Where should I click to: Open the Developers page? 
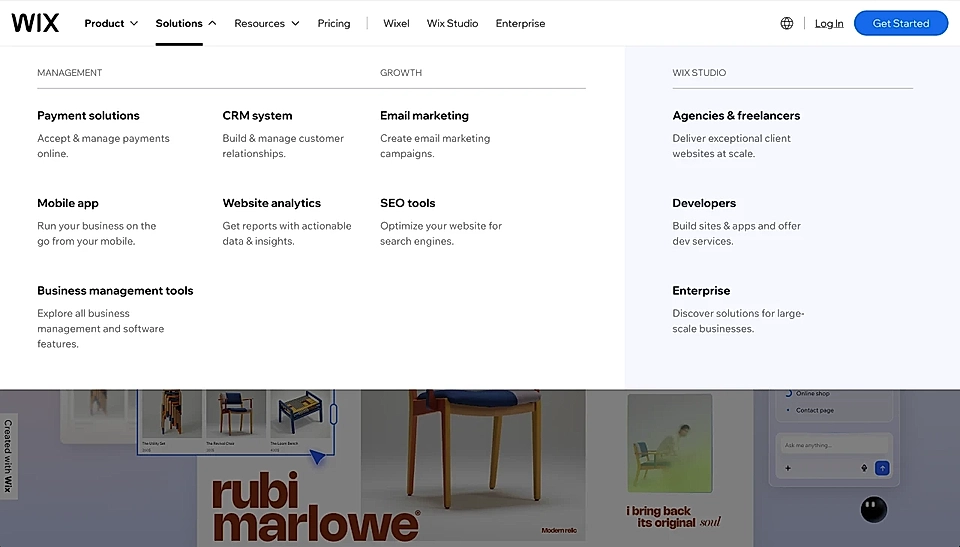(x=704, y=203)
